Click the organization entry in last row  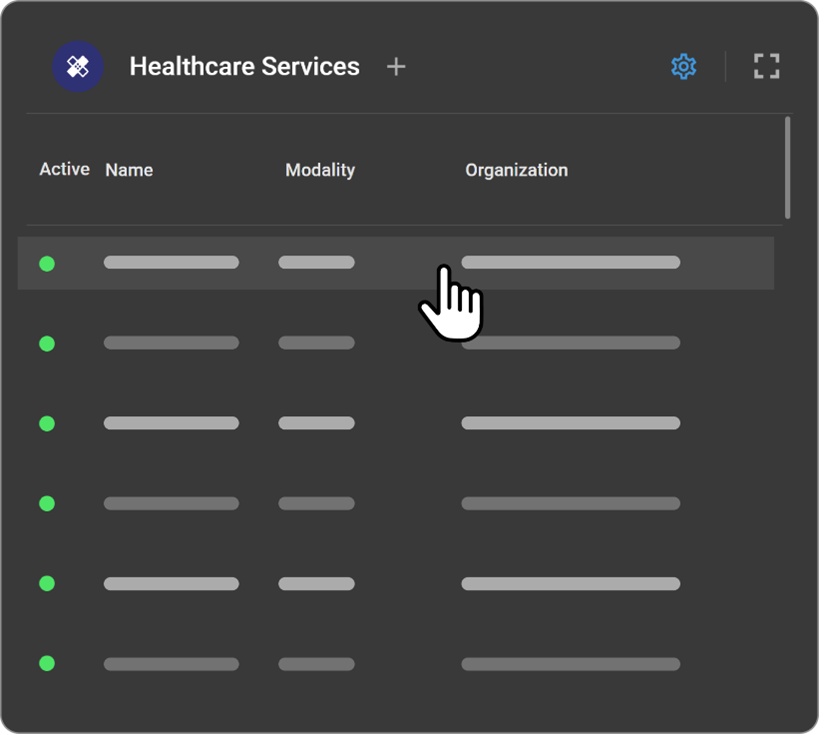coord(570,663)
